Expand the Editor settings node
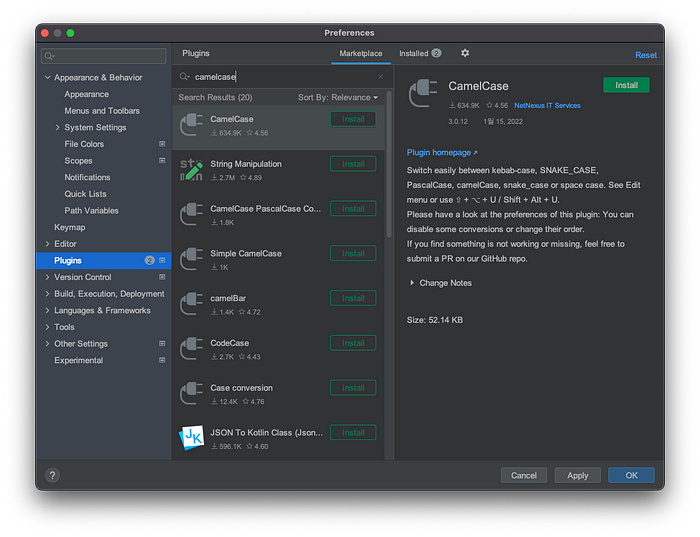The image size is (700, 537). [47, 244]
